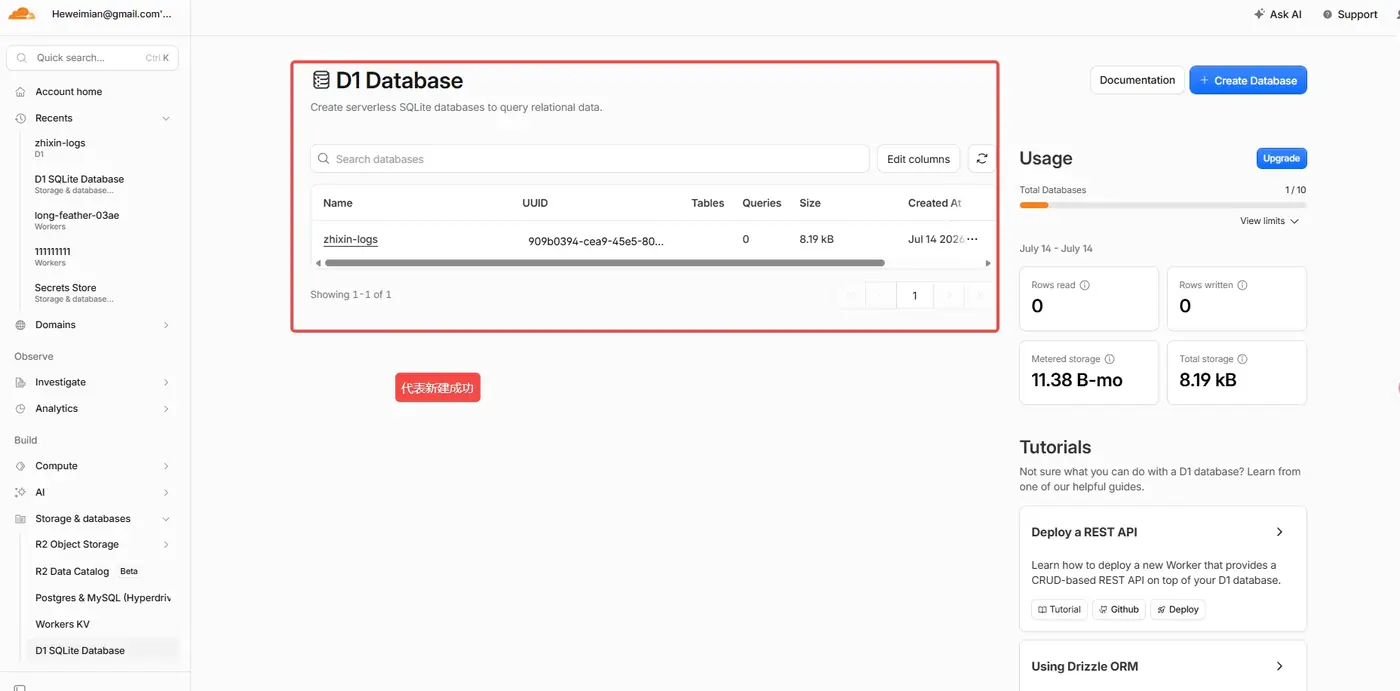The height and width of the screenshot is (691, 1400).
Task: Expand the Domains section
Action: (166, 325)
